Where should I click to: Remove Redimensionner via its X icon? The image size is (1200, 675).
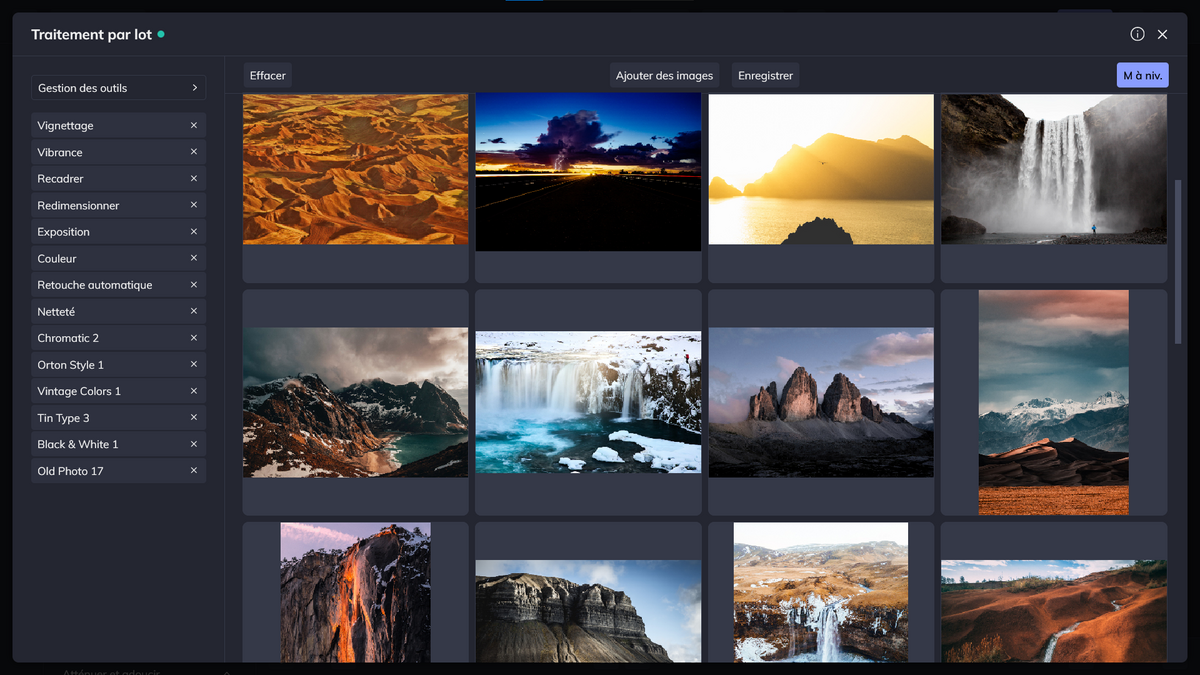tap(194, 205)
